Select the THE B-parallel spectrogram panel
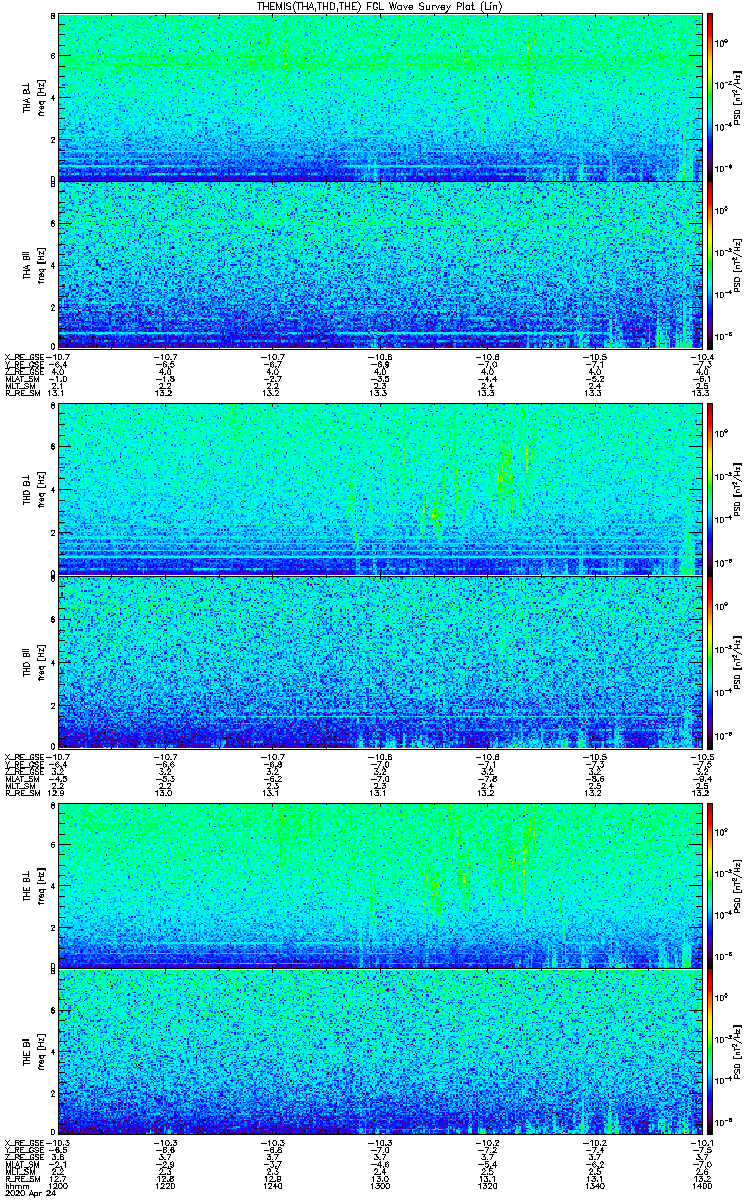This screenshot has width=750, height=1200. tap(379, 1051)
